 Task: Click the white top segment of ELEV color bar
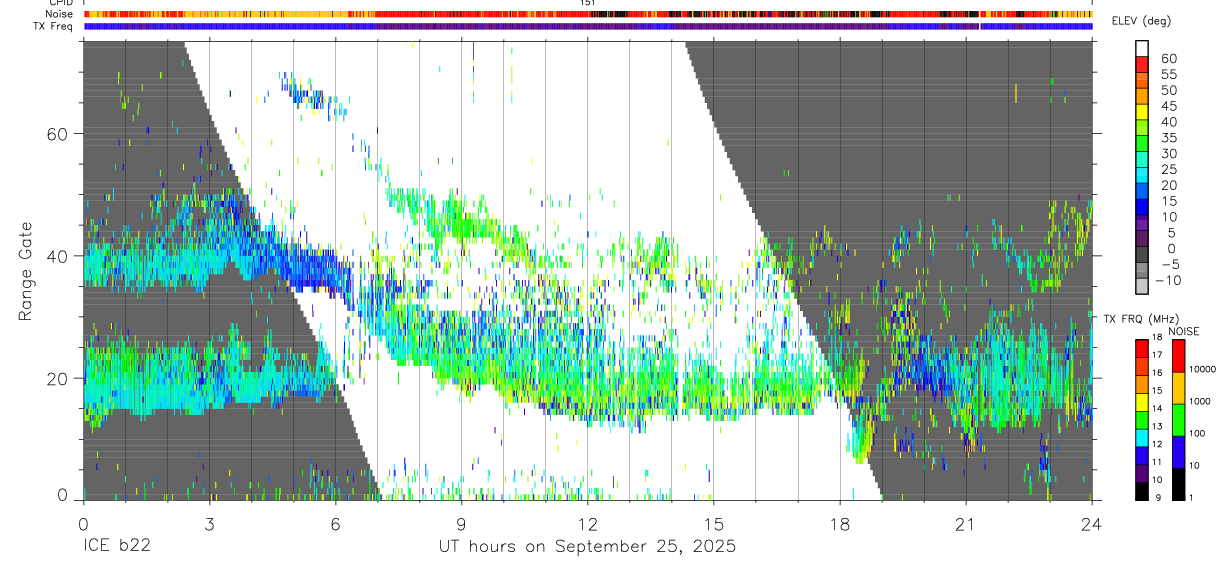coord(1142,49)
